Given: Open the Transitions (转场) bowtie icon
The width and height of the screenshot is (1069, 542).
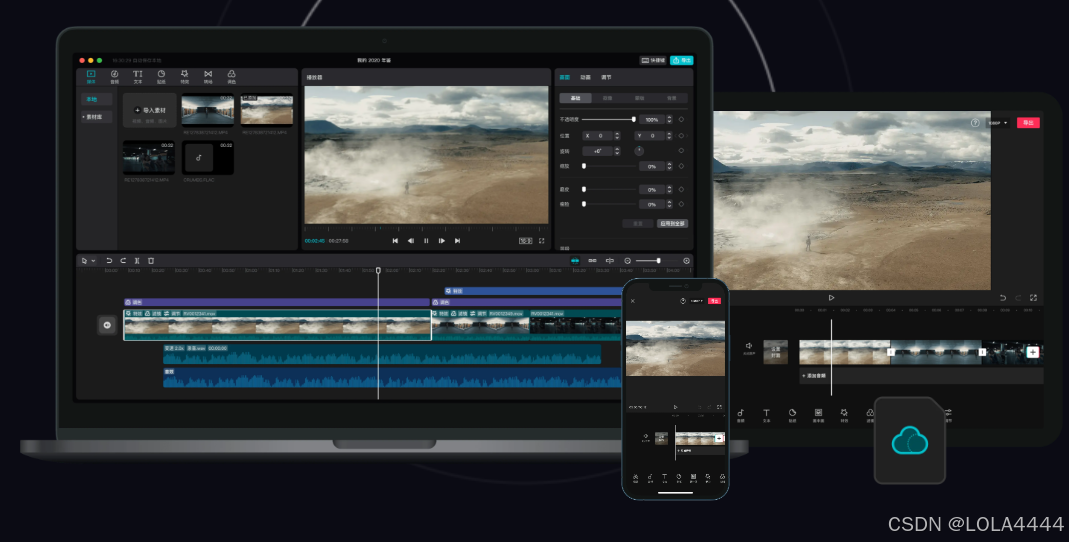Looking at the screenshot, I should [x=208, y=76].
